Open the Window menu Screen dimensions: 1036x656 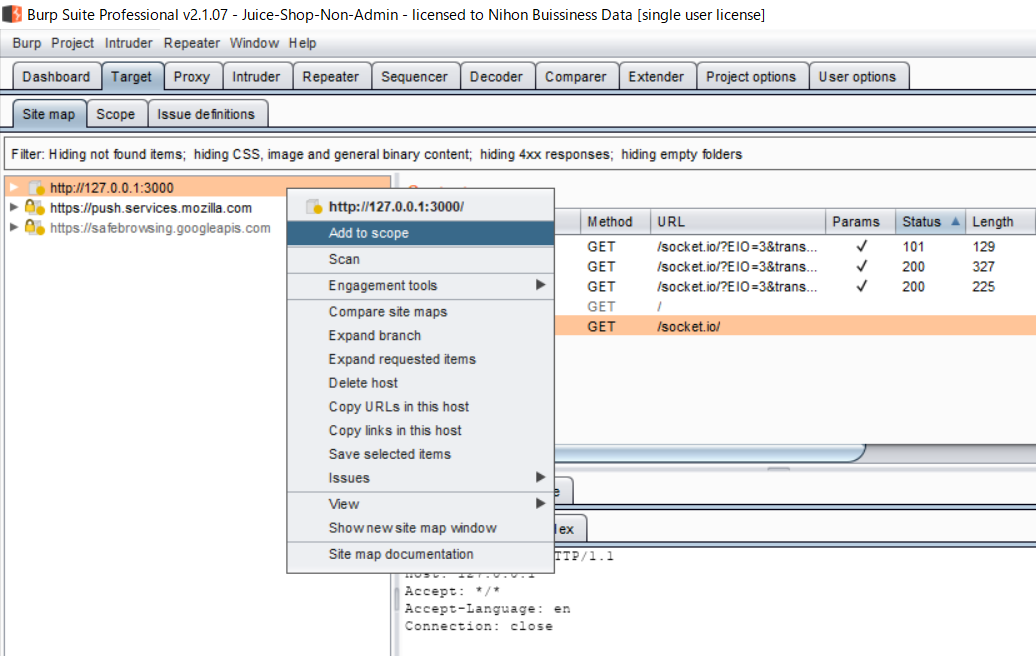(254, 43)
